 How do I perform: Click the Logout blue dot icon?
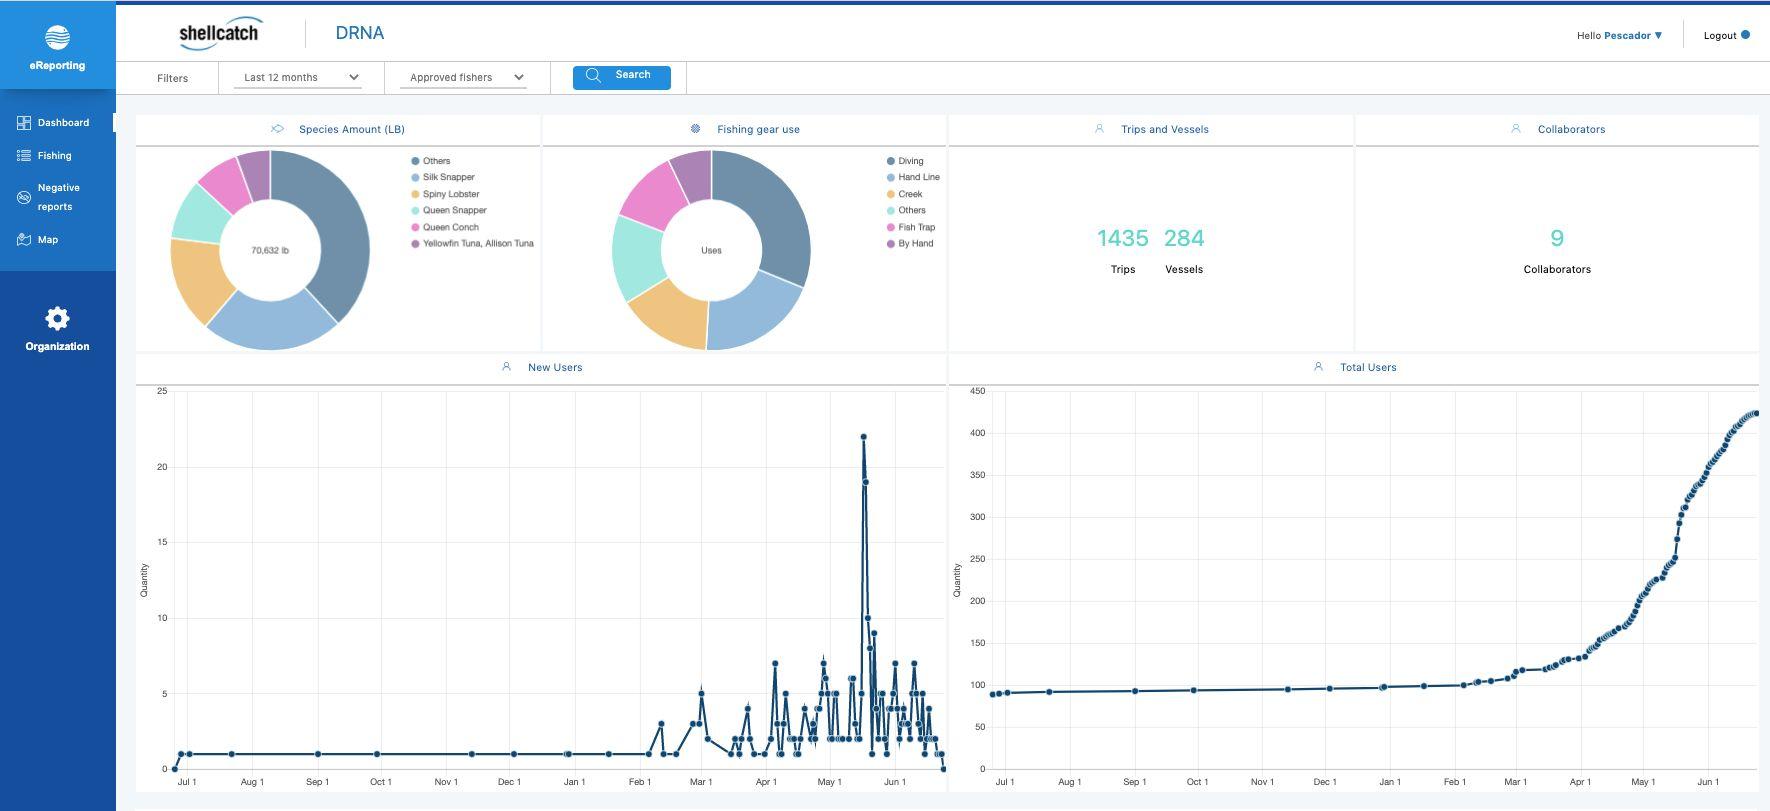(1745, 35)
